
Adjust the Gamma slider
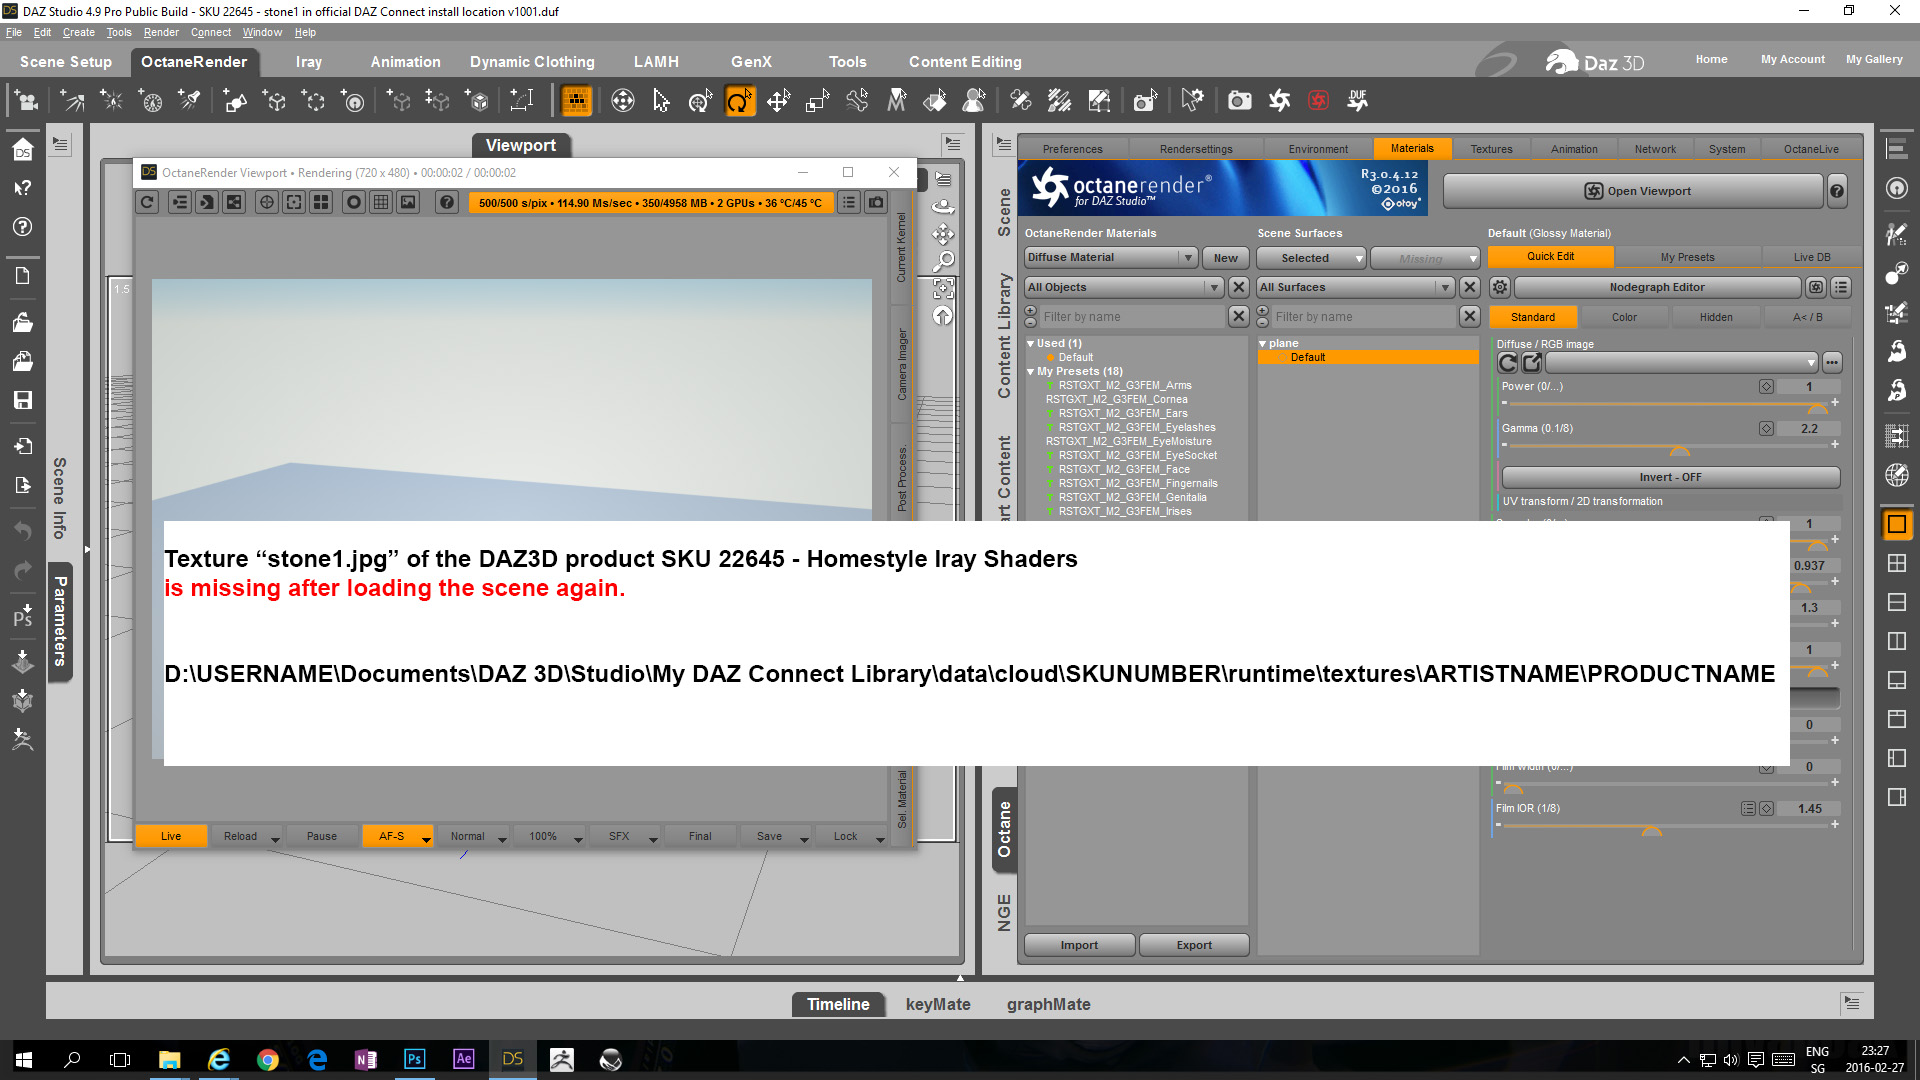pos(1679,447)
